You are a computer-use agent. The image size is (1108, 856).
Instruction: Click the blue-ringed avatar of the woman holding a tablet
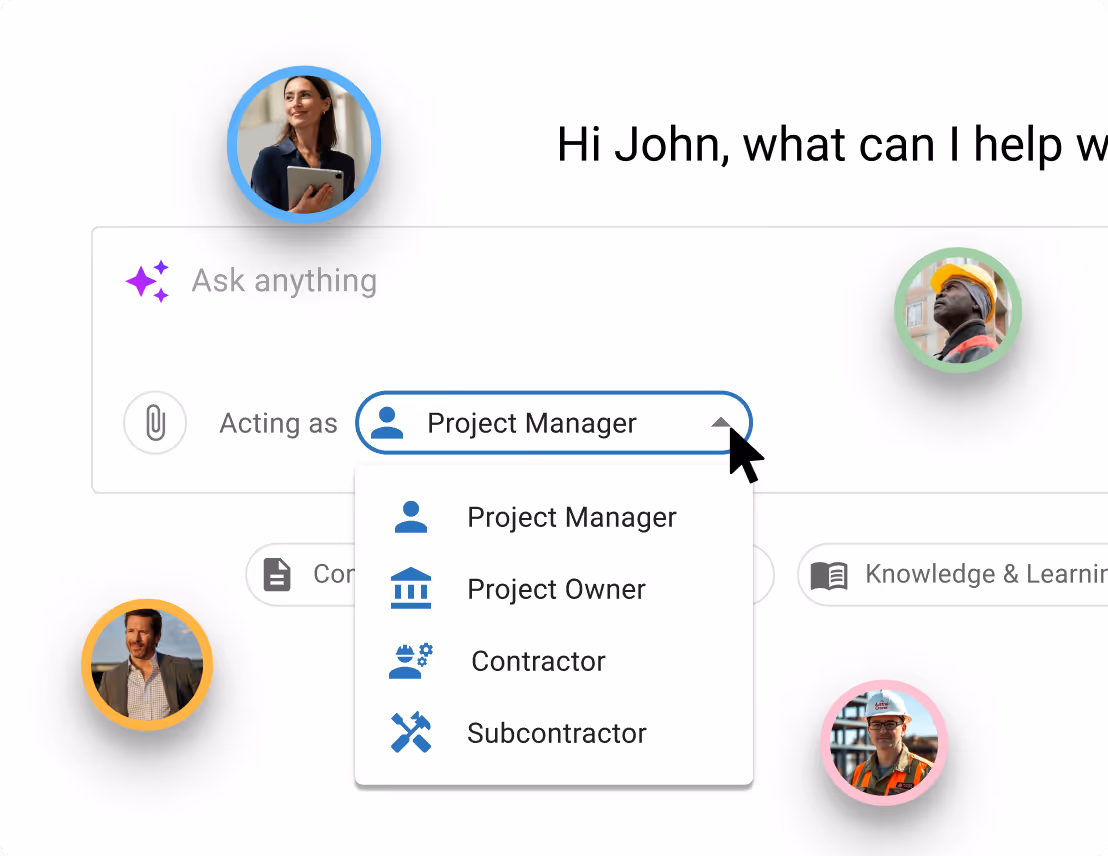click(304, 144)
